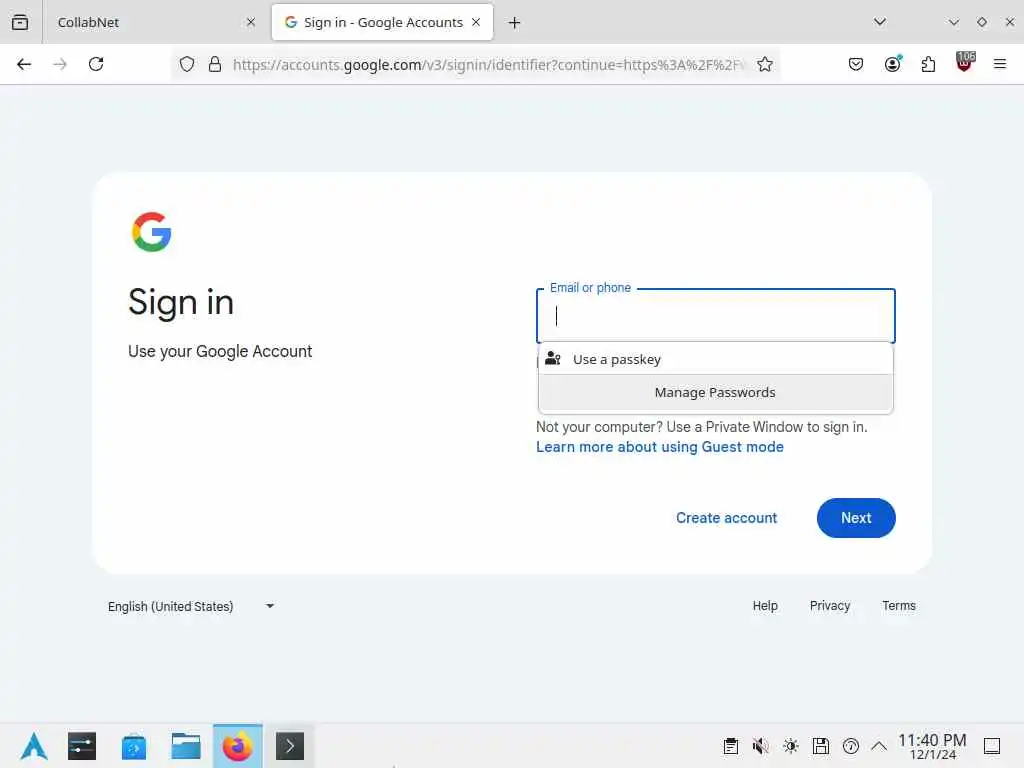1024x768 pixels.
Task: Select the Use a passkey option
Action: point(715,359)
